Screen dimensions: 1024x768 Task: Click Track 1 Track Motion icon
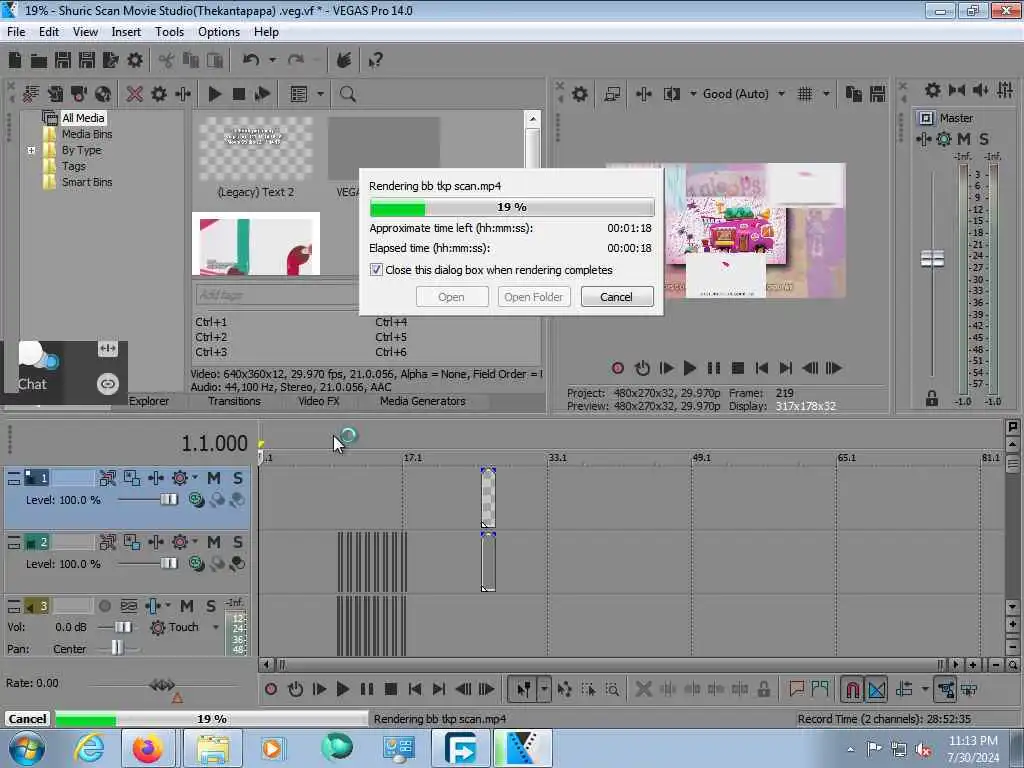point(108,478)
